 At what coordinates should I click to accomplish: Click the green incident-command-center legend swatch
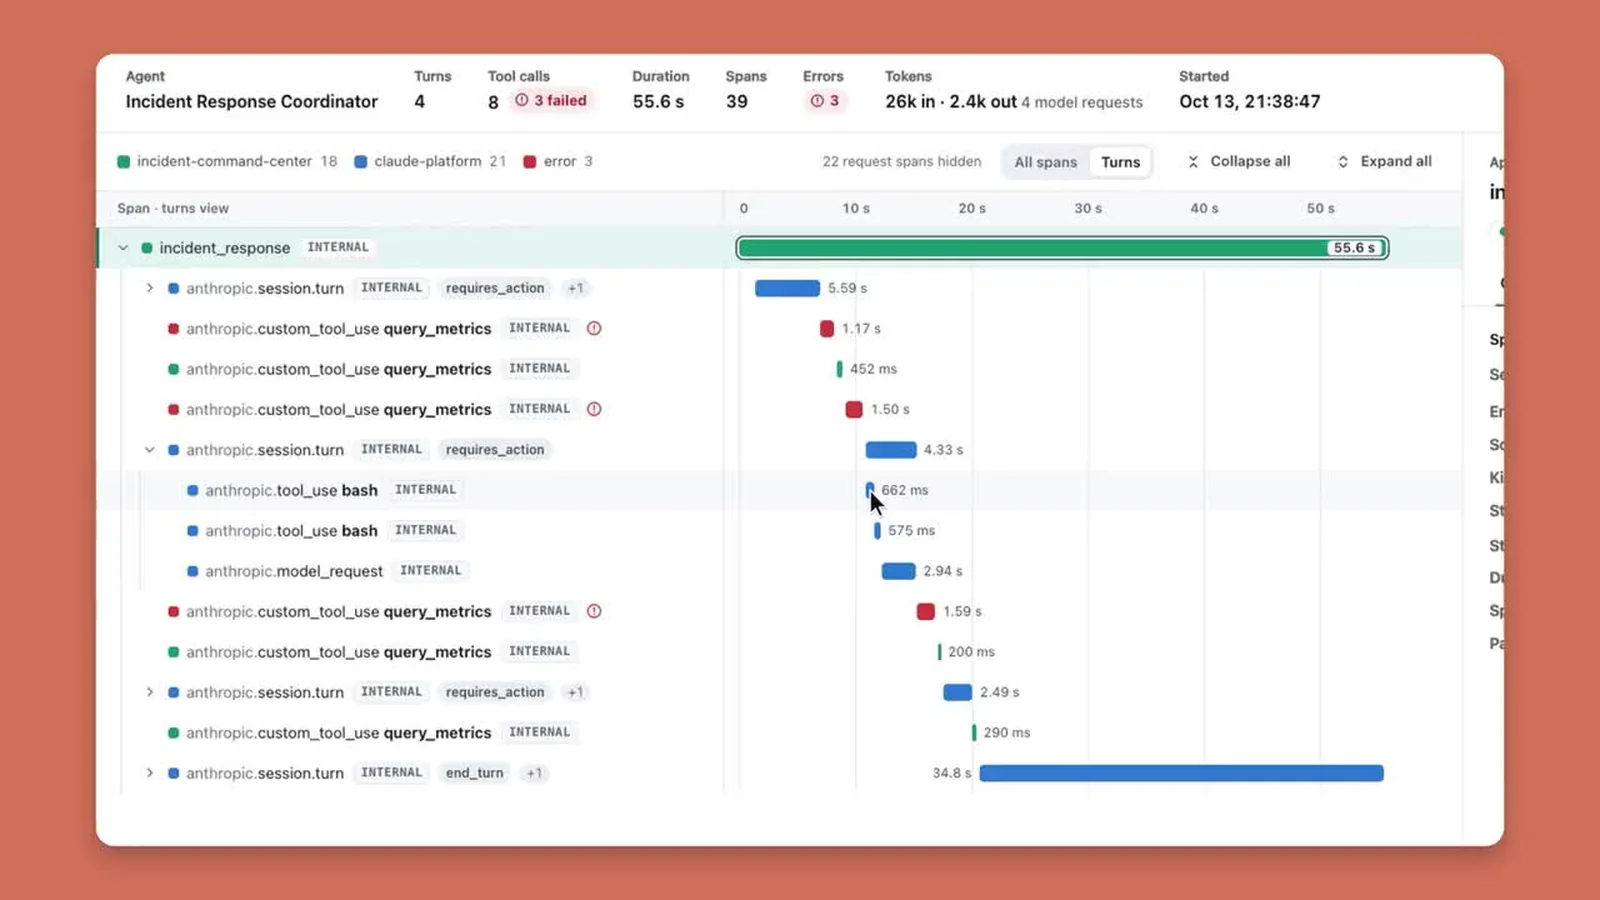[124, 162]
